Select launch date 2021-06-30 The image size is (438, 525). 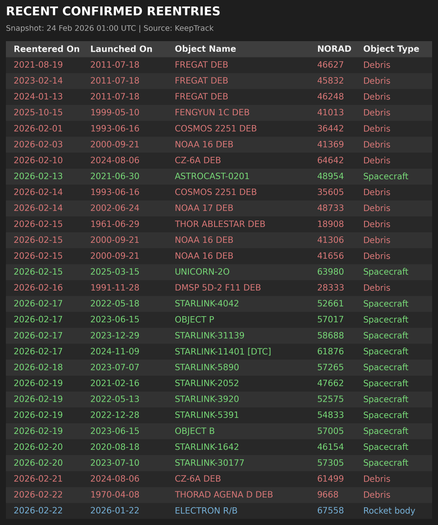tap(115, 176)
